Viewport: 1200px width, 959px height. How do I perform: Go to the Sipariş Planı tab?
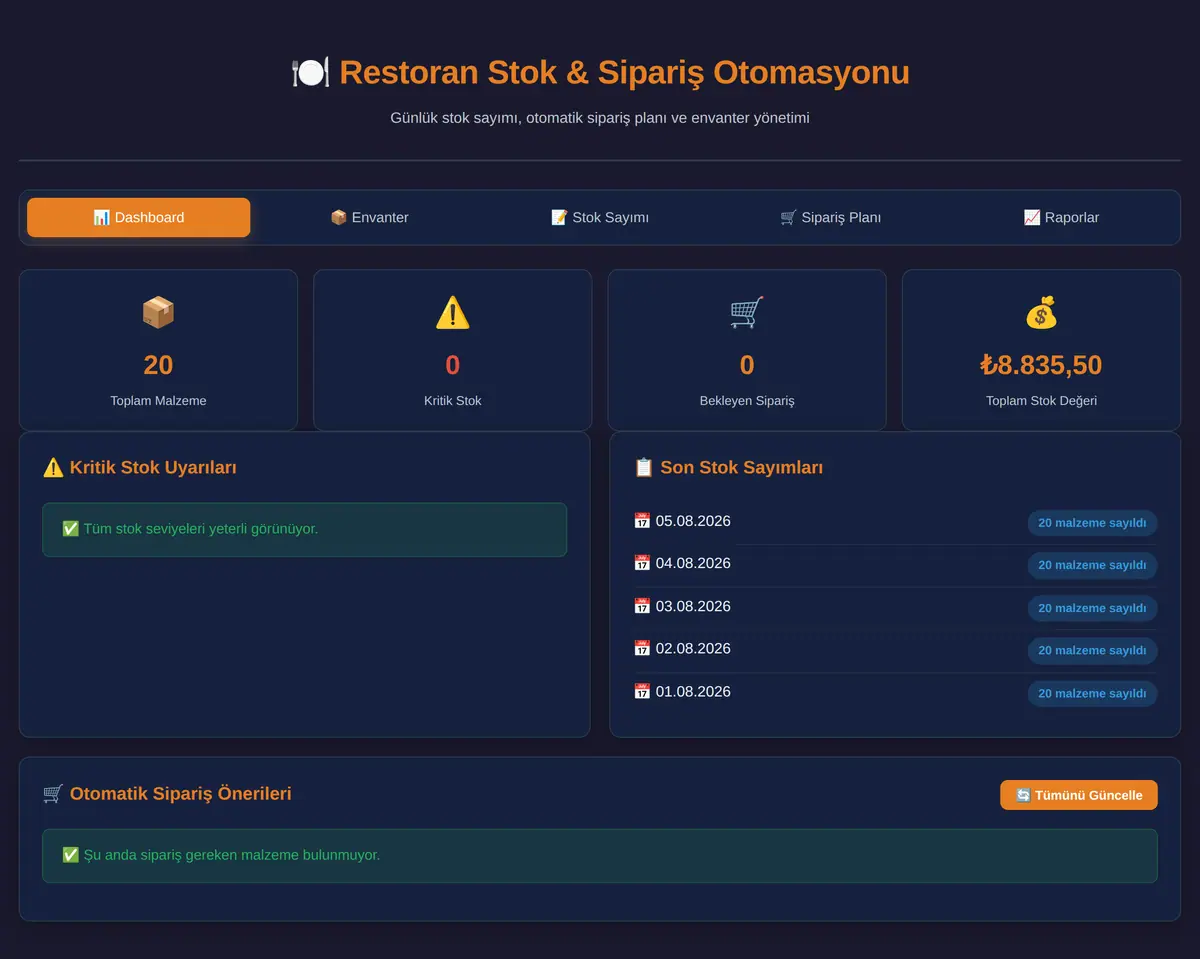[830, 217]
